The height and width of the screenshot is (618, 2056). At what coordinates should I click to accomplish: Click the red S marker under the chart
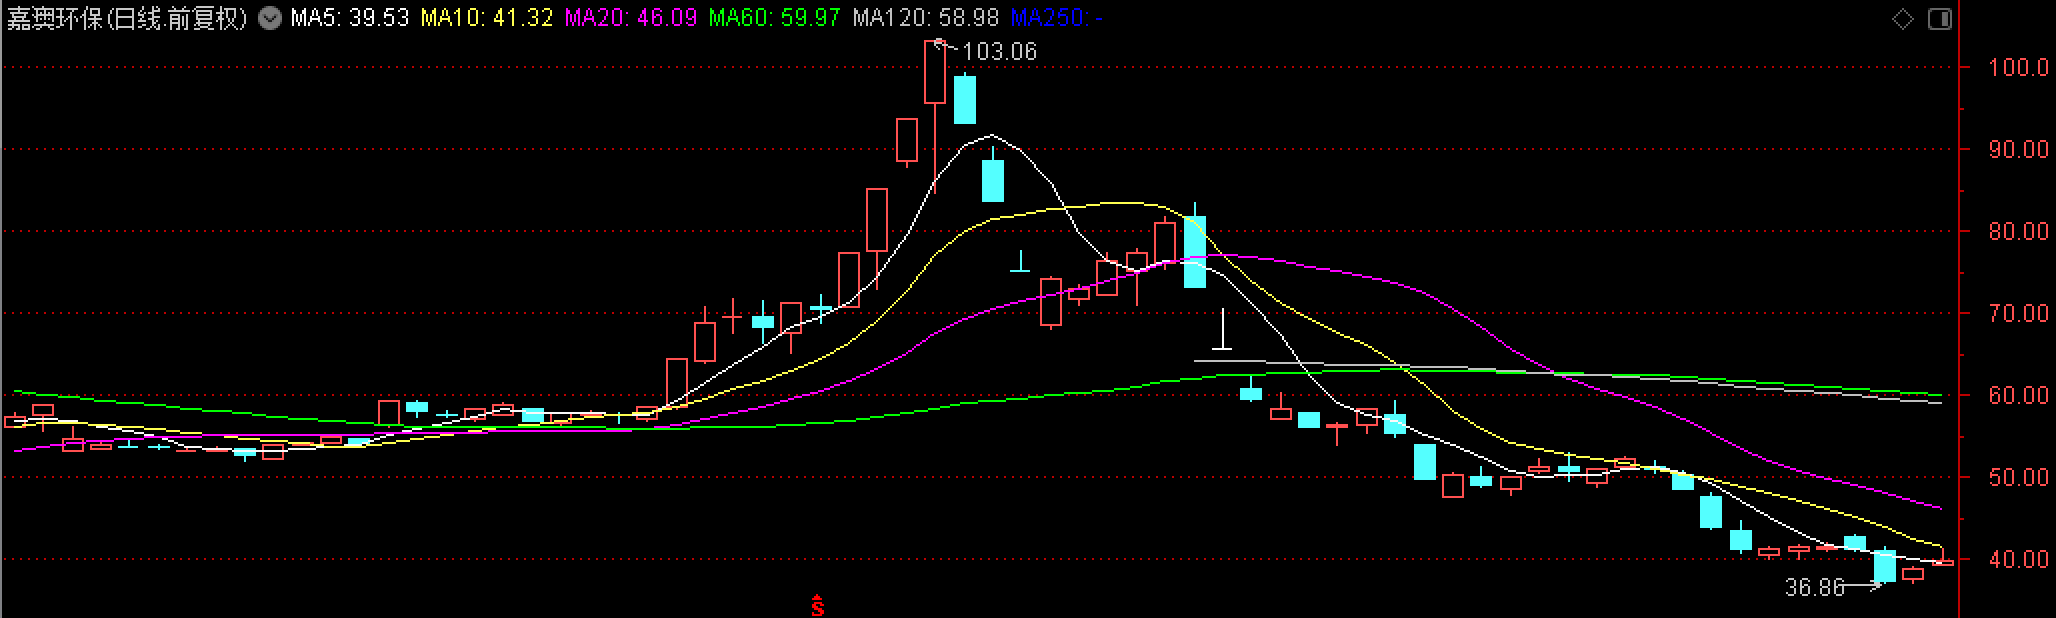tap(817, 606)
